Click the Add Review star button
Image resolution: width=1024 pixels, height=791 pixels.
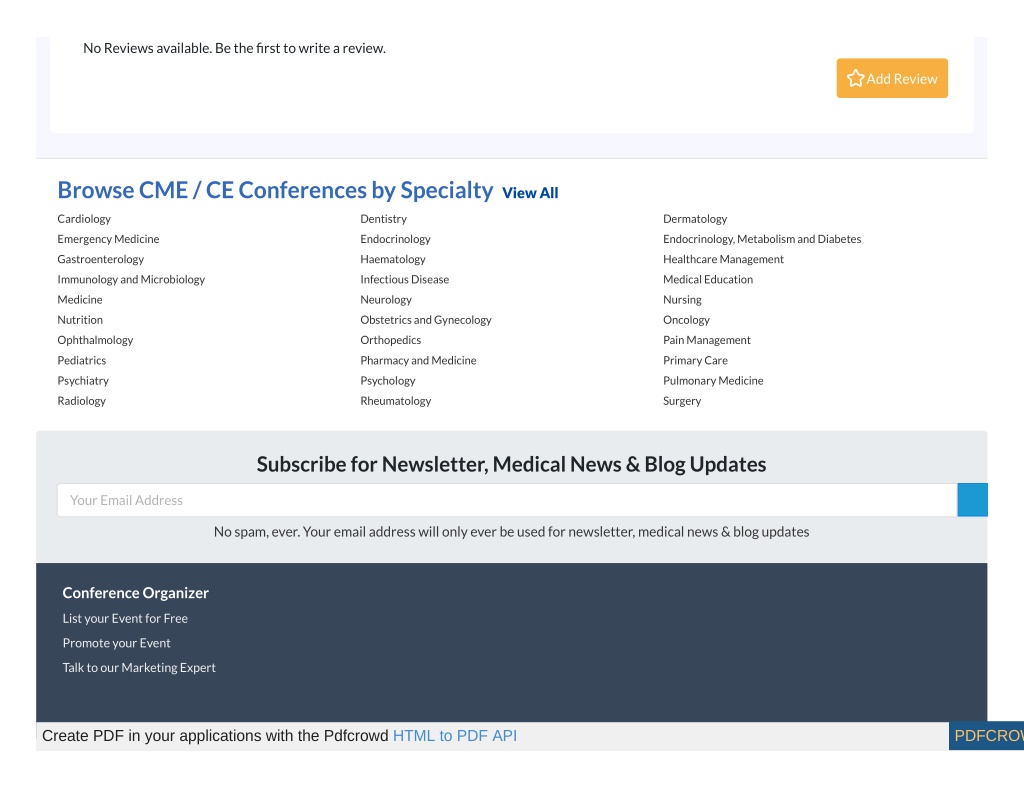[891, 78]
